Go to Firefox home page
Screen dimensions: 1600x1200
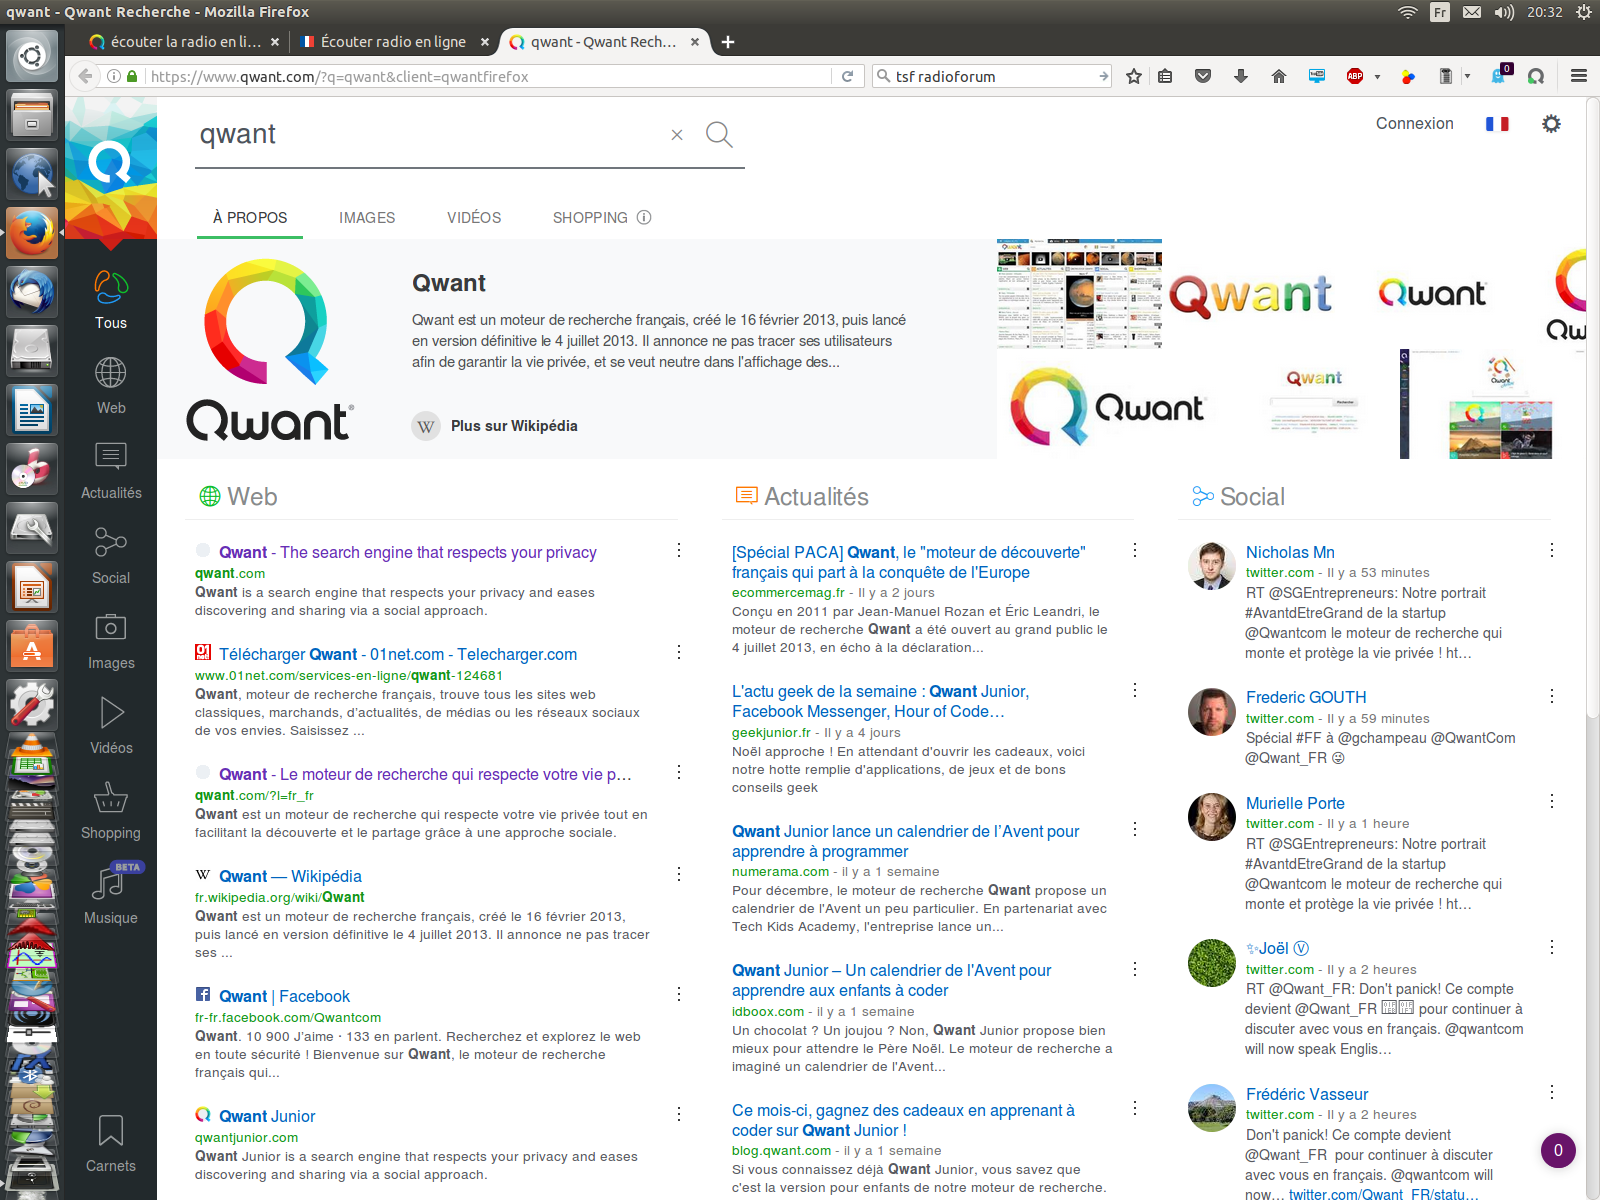pyautogui.click(x=1279, y=76)
